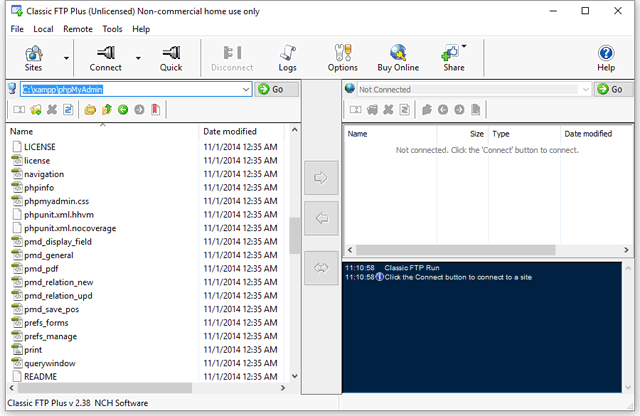Screen dimensions: 640x416
Task: Open the Remote menu
Action: coord(77,29)
